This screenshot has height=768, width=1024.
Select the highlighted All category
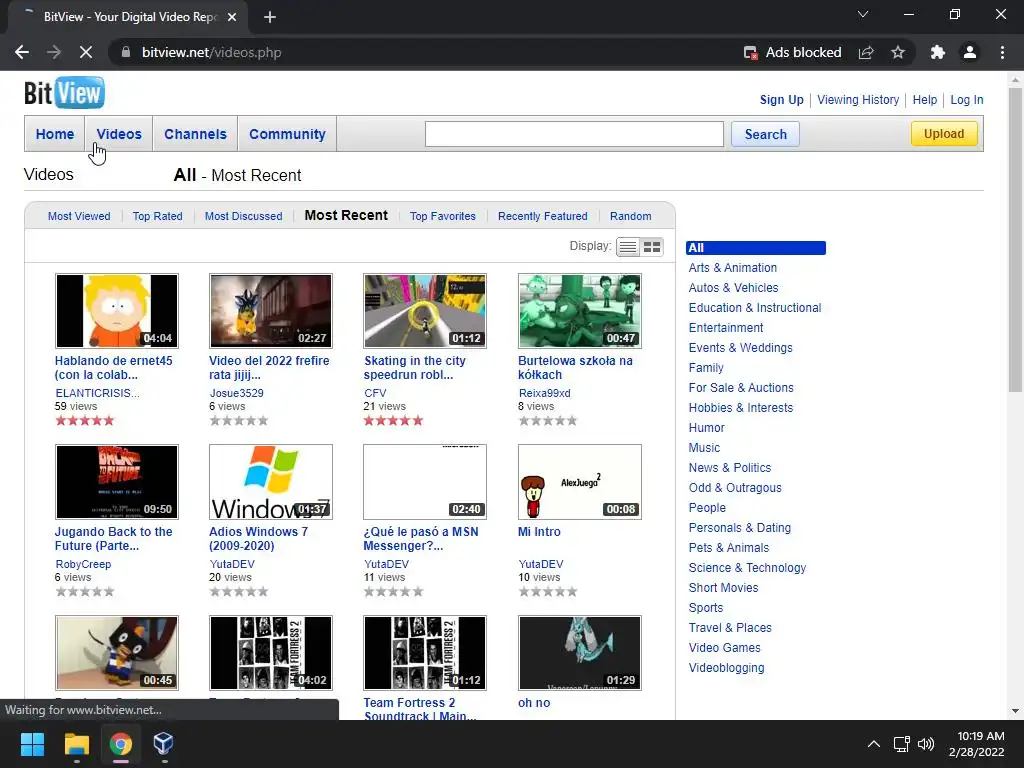pos(756,248)
